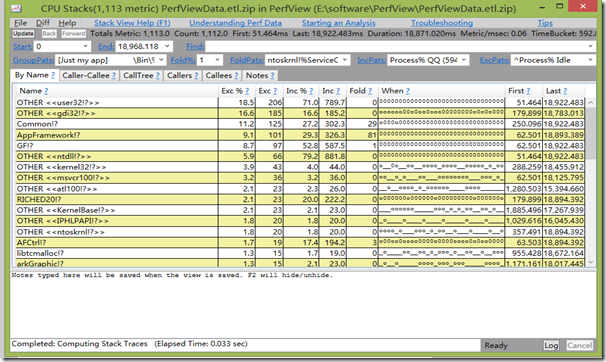Select the libtcmalloc!? row
The width and height of the screenshot is (606, 362).
click(x=300, y=253)
